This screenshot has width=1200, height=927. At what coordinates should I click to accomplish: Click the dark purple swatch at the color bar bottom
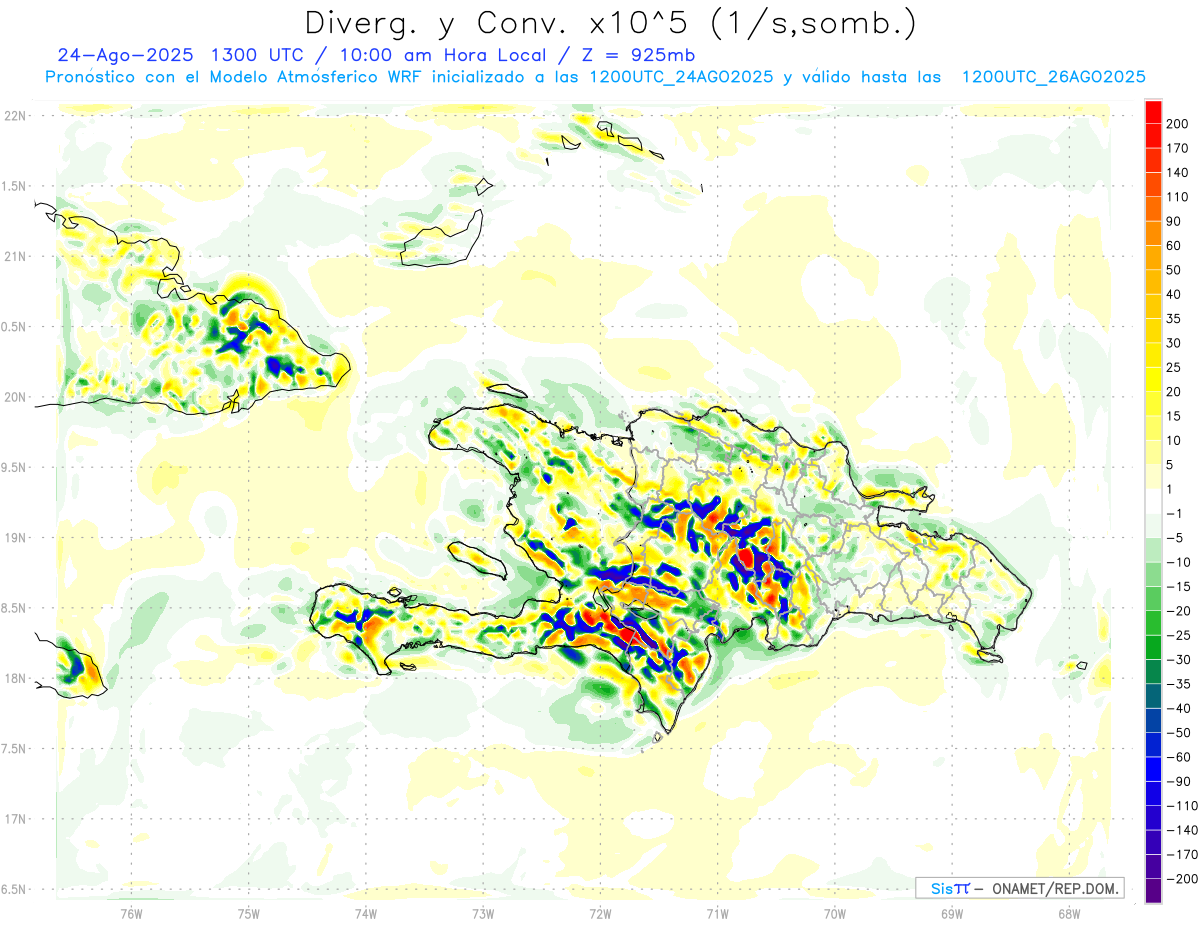point(1153,890)
